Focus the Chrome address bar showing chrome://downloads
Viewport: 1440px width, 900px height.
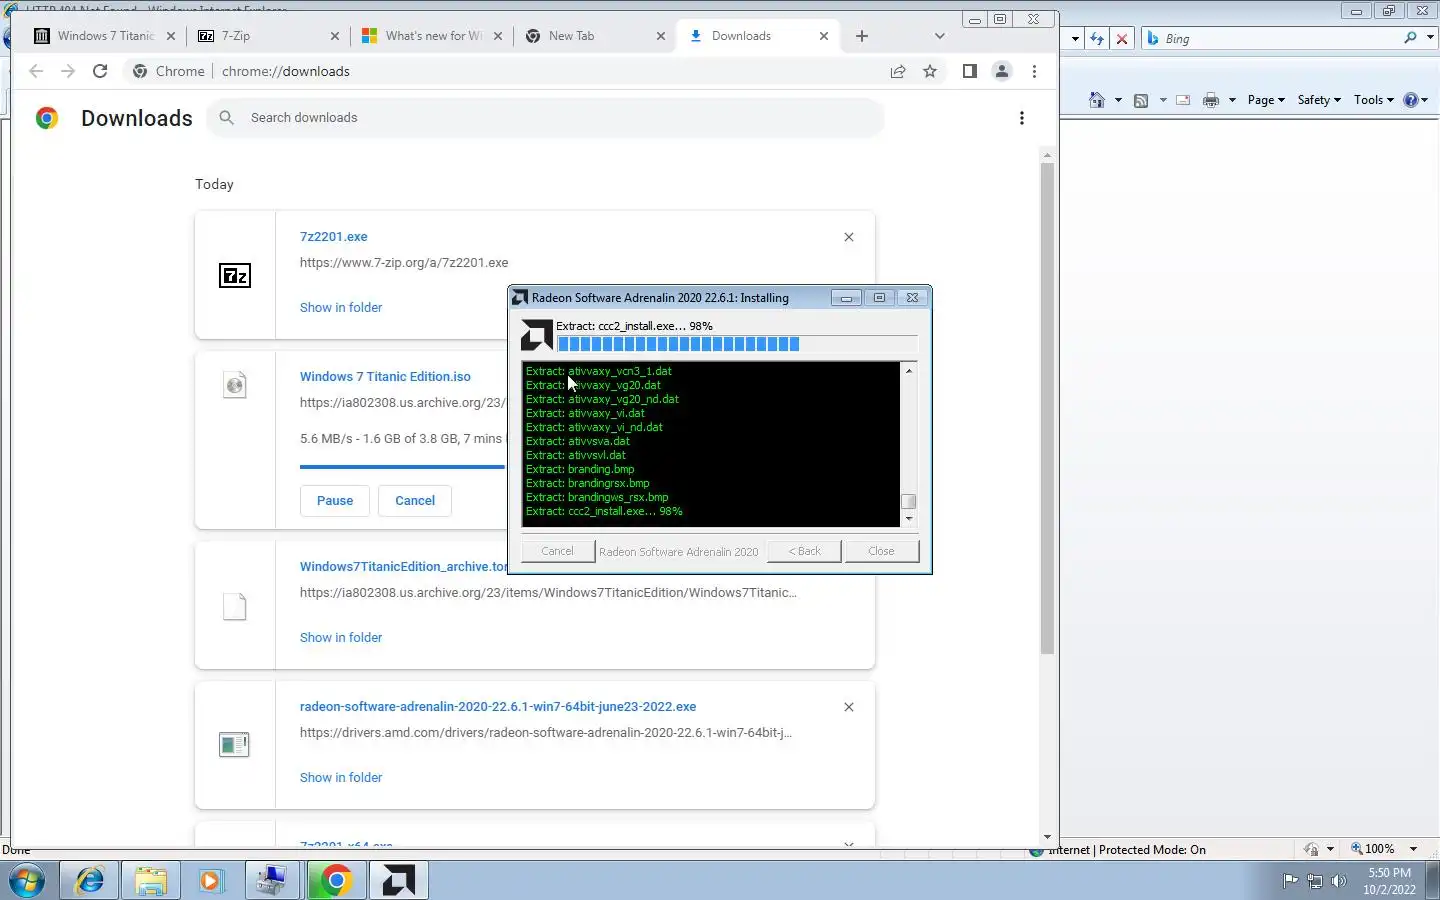(505, 71)
